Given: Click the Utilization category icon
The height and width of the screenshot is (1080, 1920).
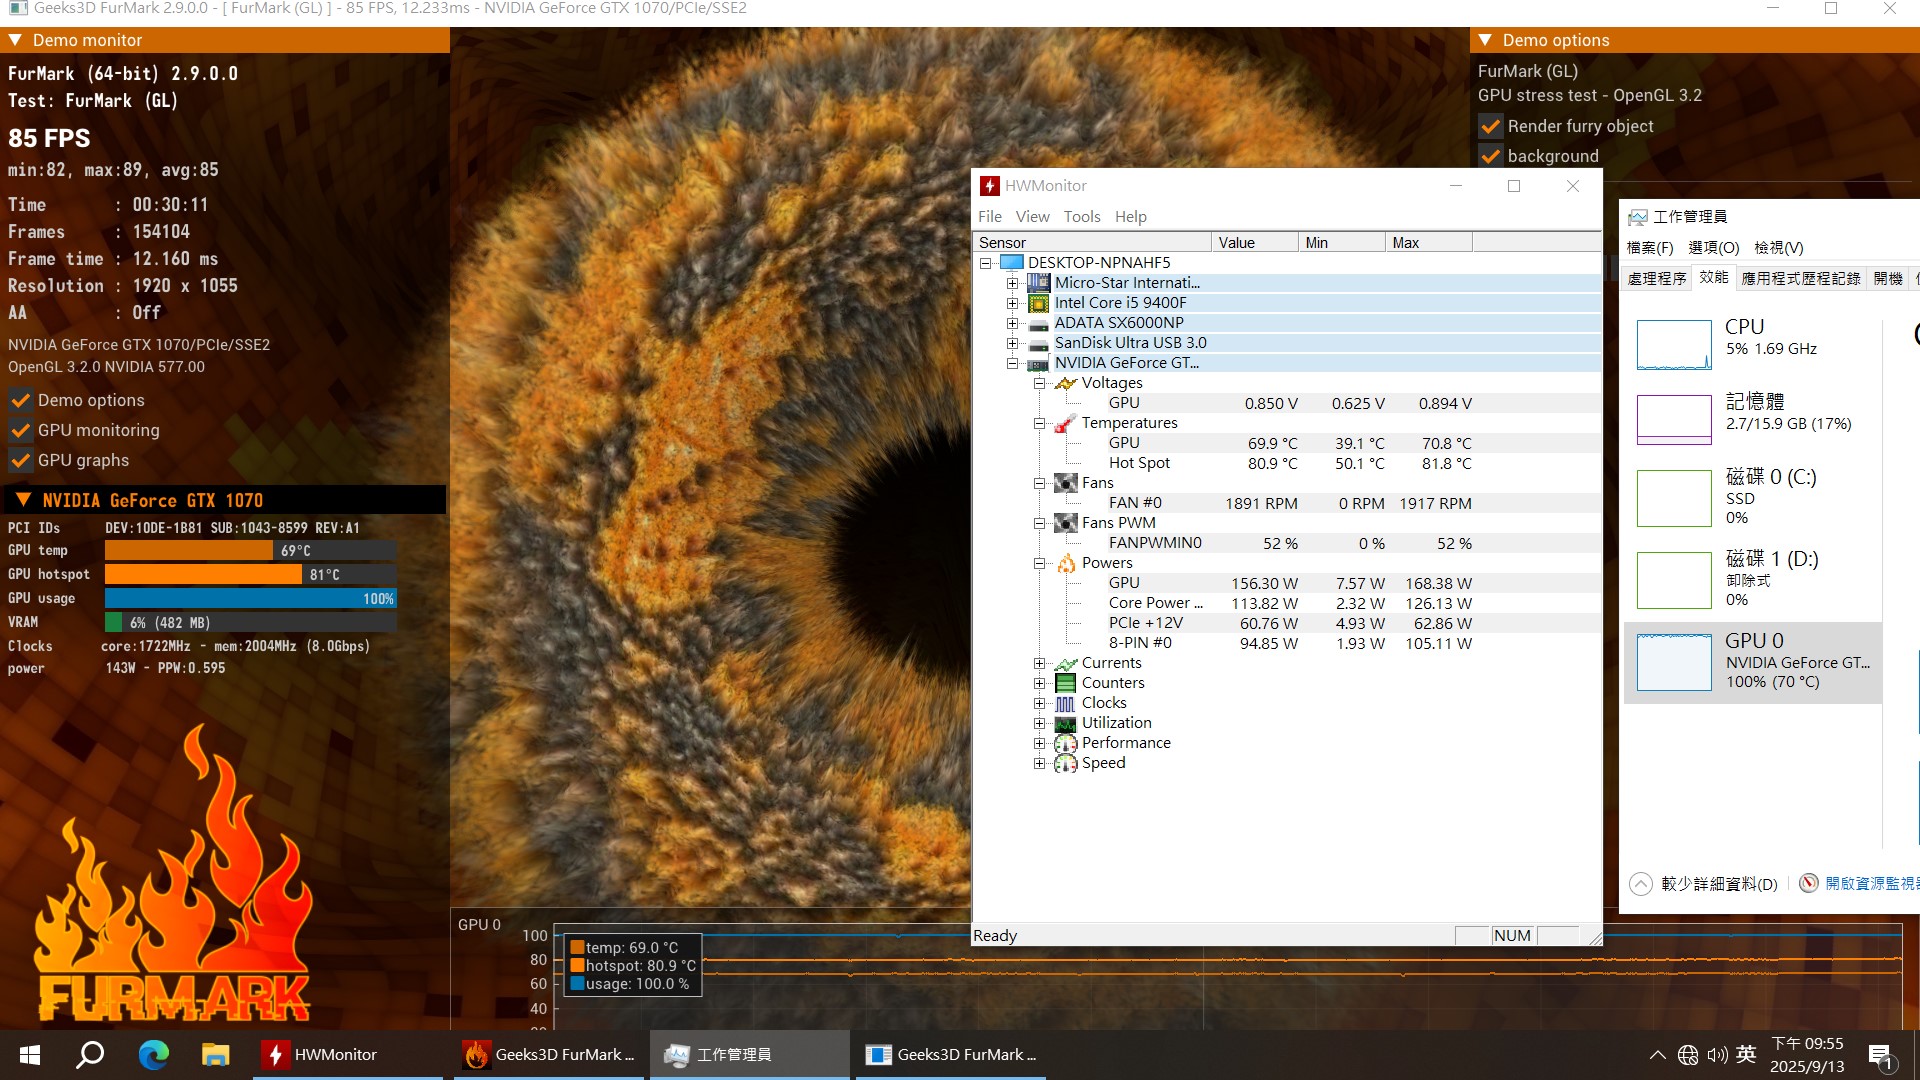Looking at the screenshot, I should coord(1066,723).
